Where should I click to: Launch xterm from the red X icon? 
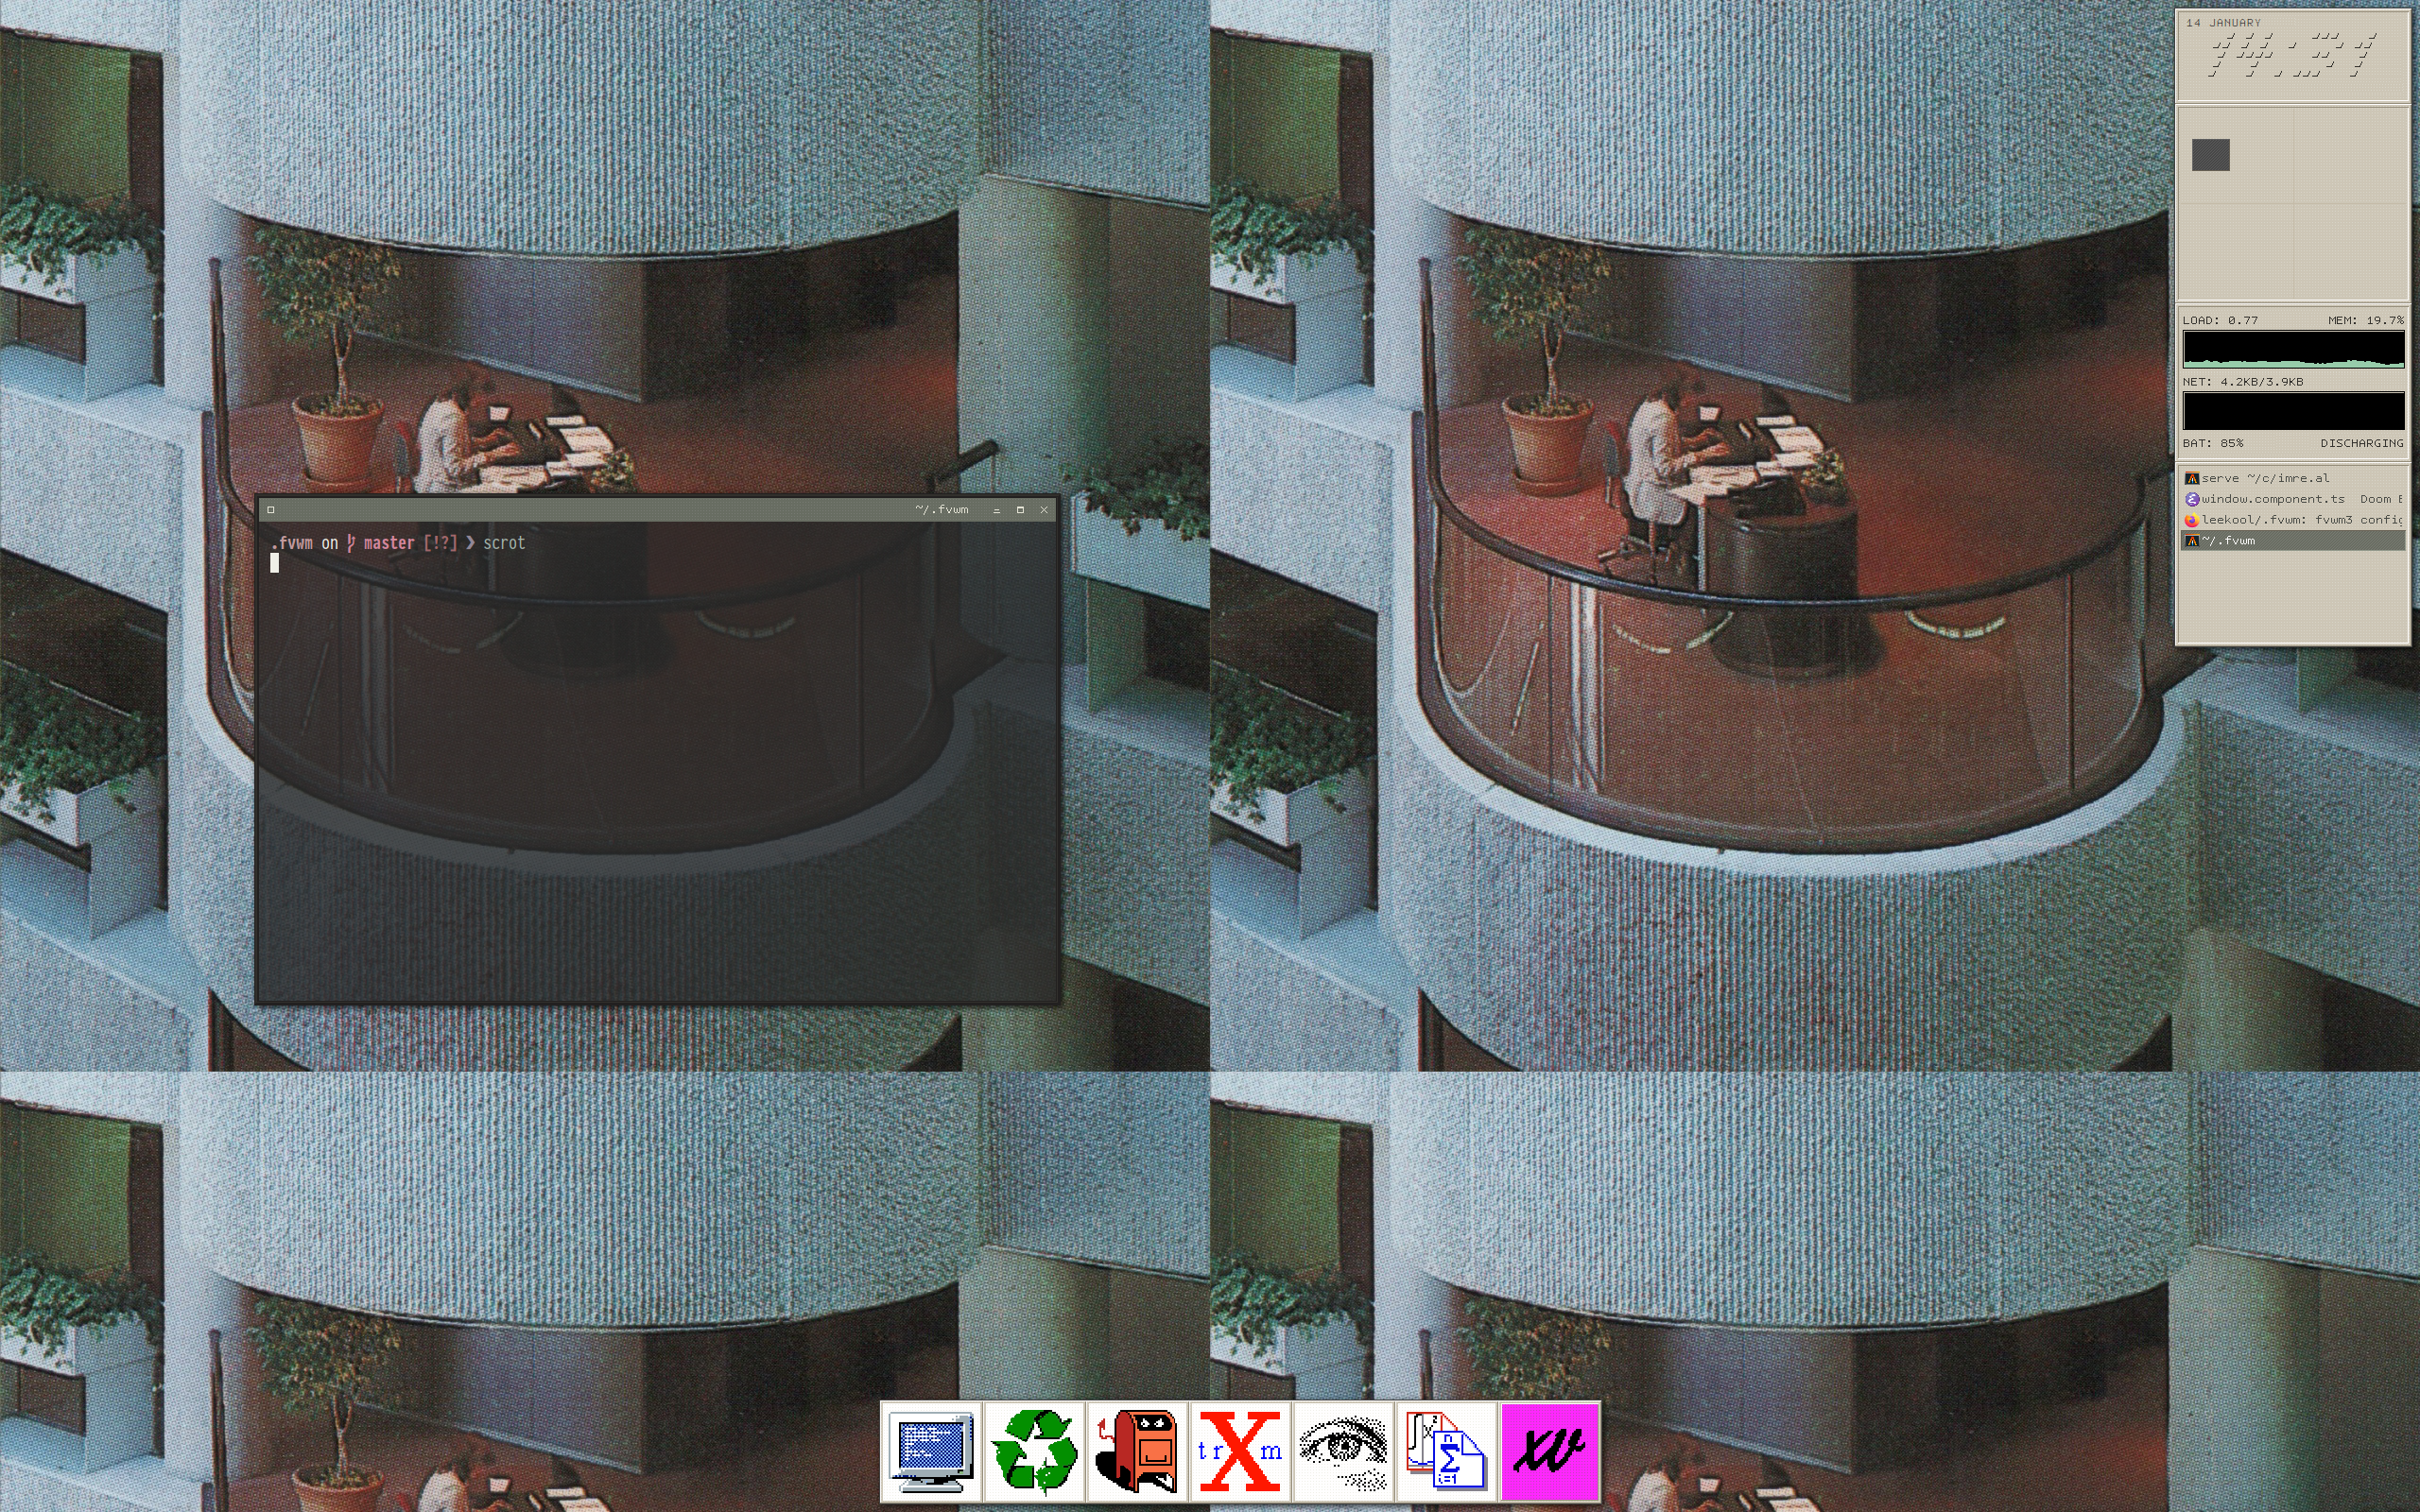click(x=1240, y=1451)
